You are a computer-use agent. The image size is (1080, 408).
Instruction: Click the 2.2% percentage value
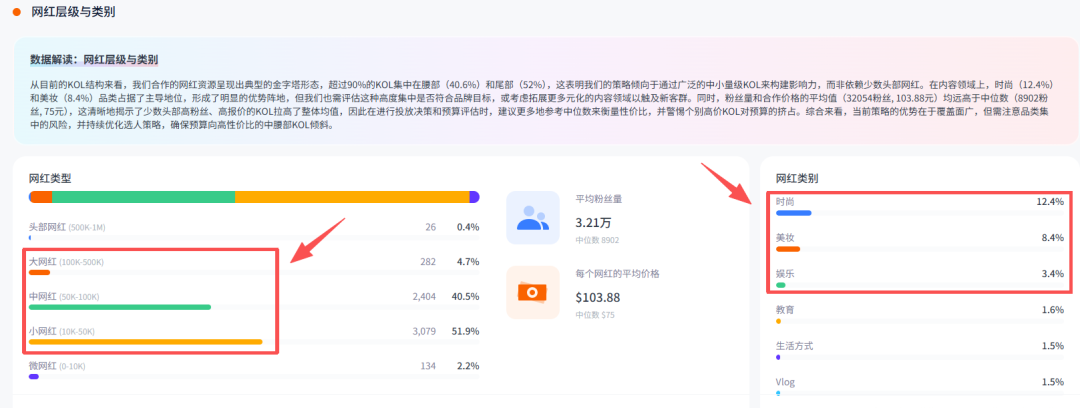468,366
